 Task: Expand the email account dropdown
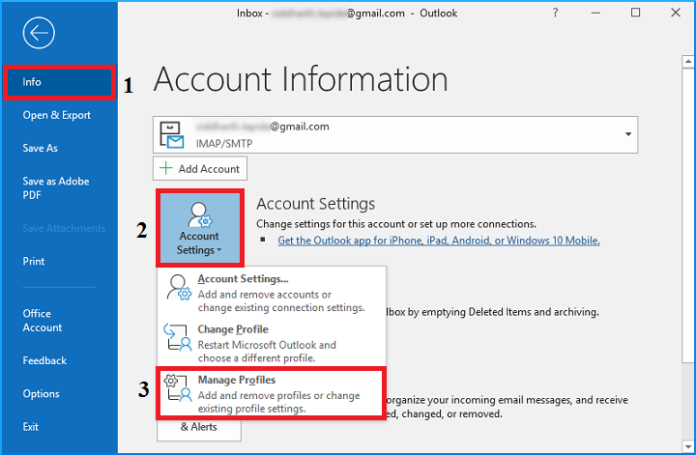pos(628,134)
